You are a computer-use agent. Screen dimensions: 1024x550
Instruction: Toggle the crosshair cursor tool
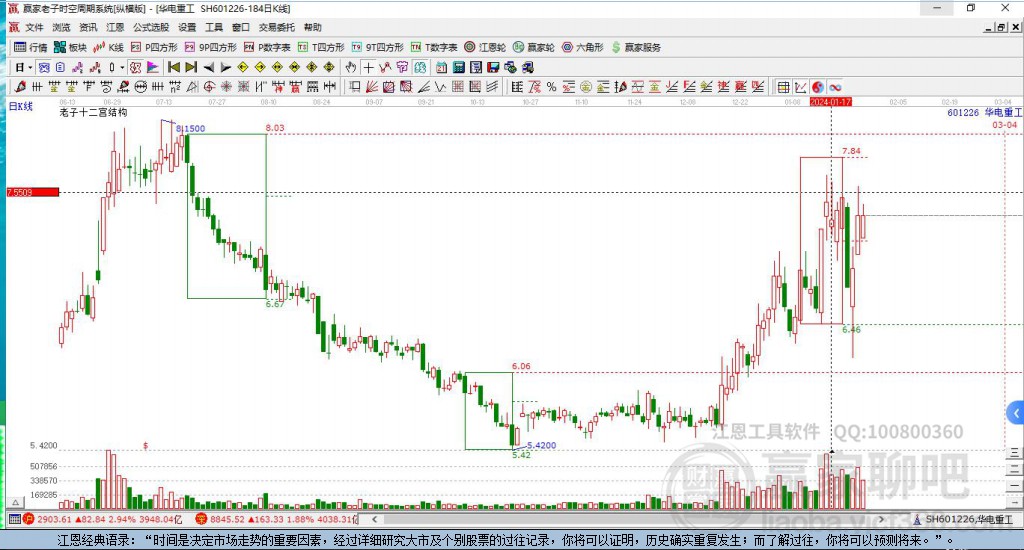368,67
